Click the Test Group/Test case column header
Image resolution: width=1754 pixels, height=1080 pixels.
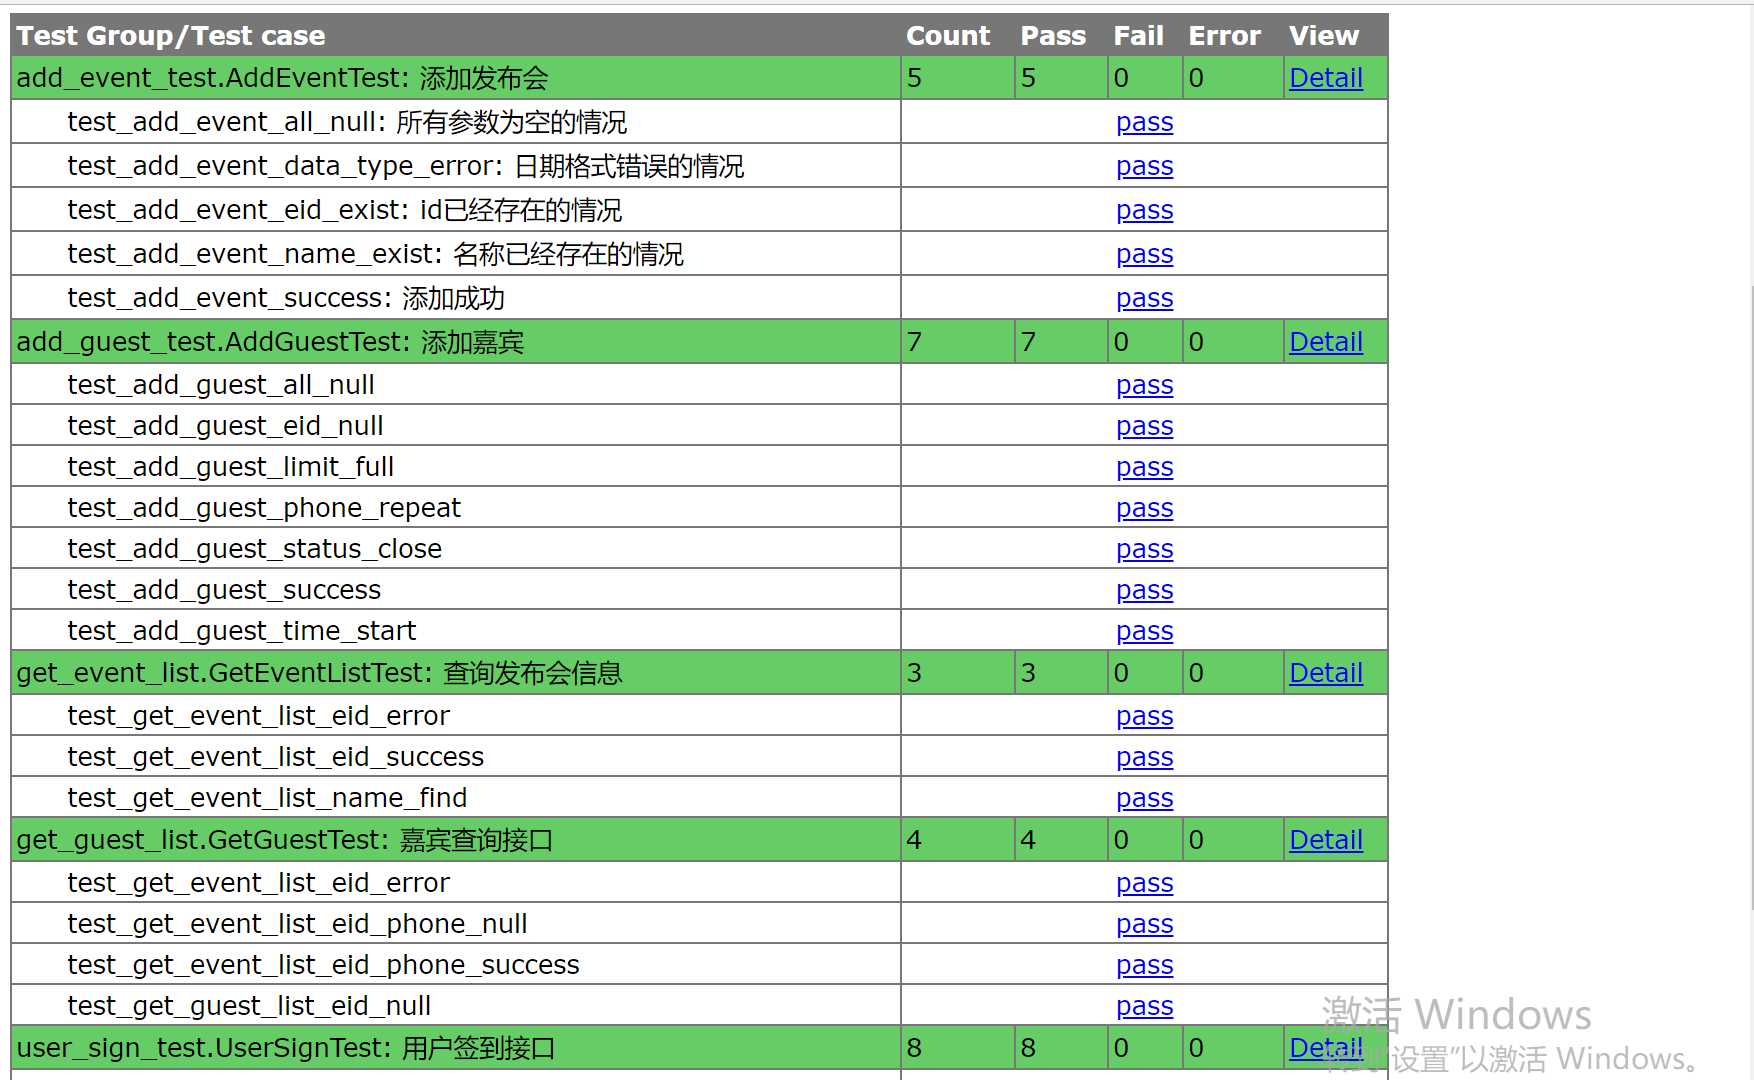point(171,36)
